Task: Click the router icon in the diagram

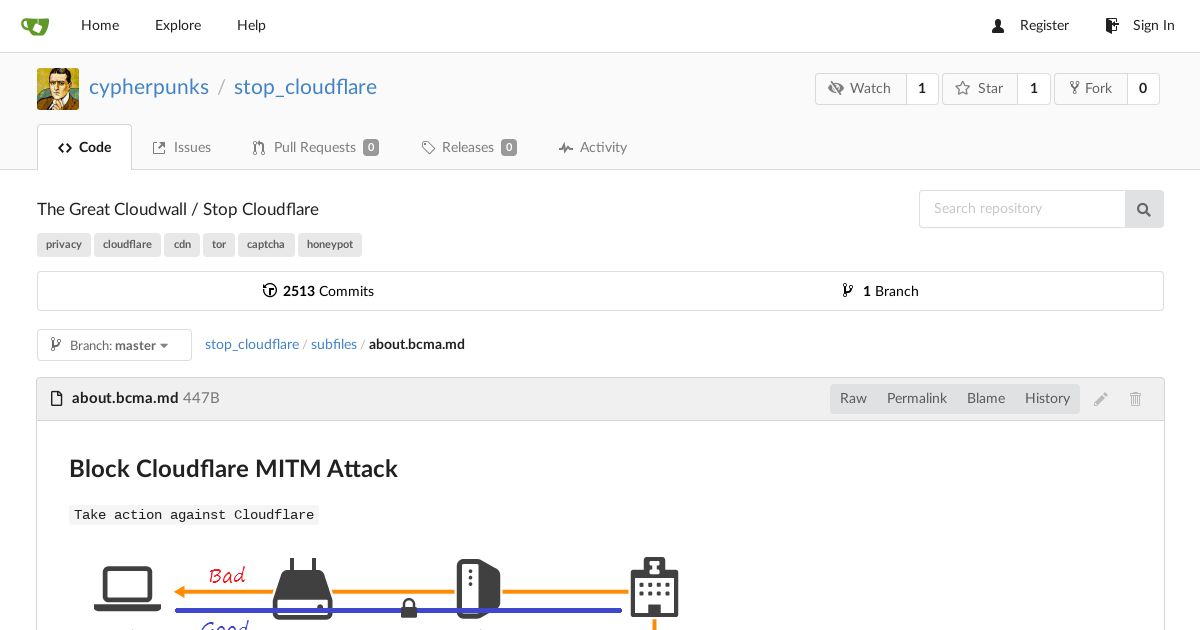Action: pyautogui.click(x=303, y=589)
